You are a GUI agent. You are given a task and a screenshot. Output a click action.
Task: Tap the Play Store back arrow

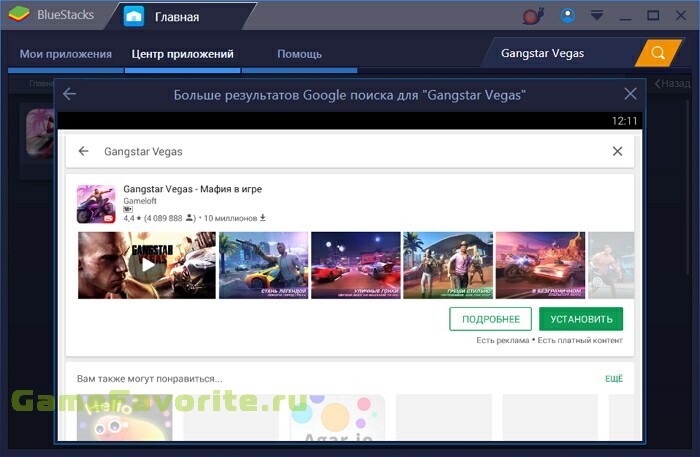pos(83,151)
